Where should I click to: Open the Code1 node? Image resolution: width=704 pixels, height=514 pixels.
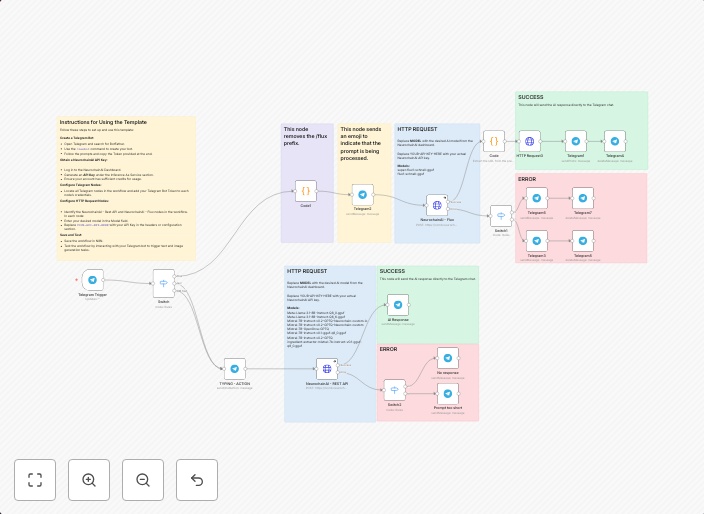click(x=306, y=190)
